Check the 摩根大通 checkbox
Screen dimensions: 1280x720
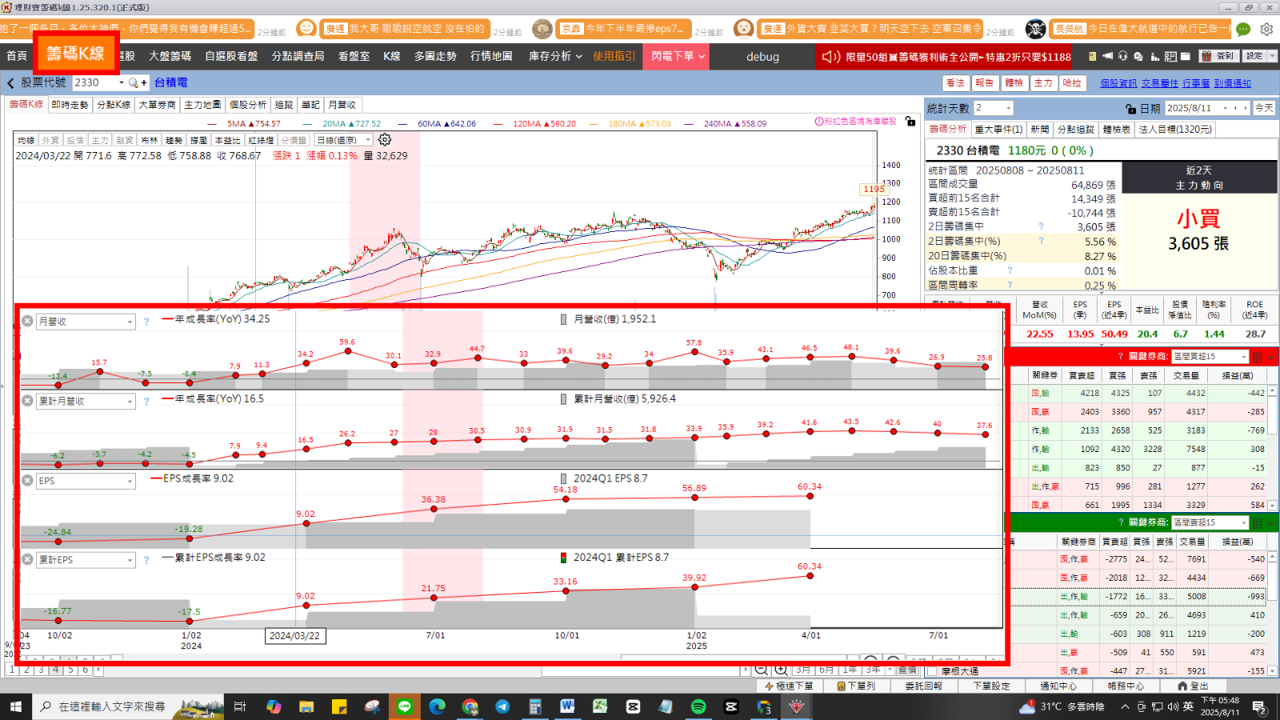933,671
